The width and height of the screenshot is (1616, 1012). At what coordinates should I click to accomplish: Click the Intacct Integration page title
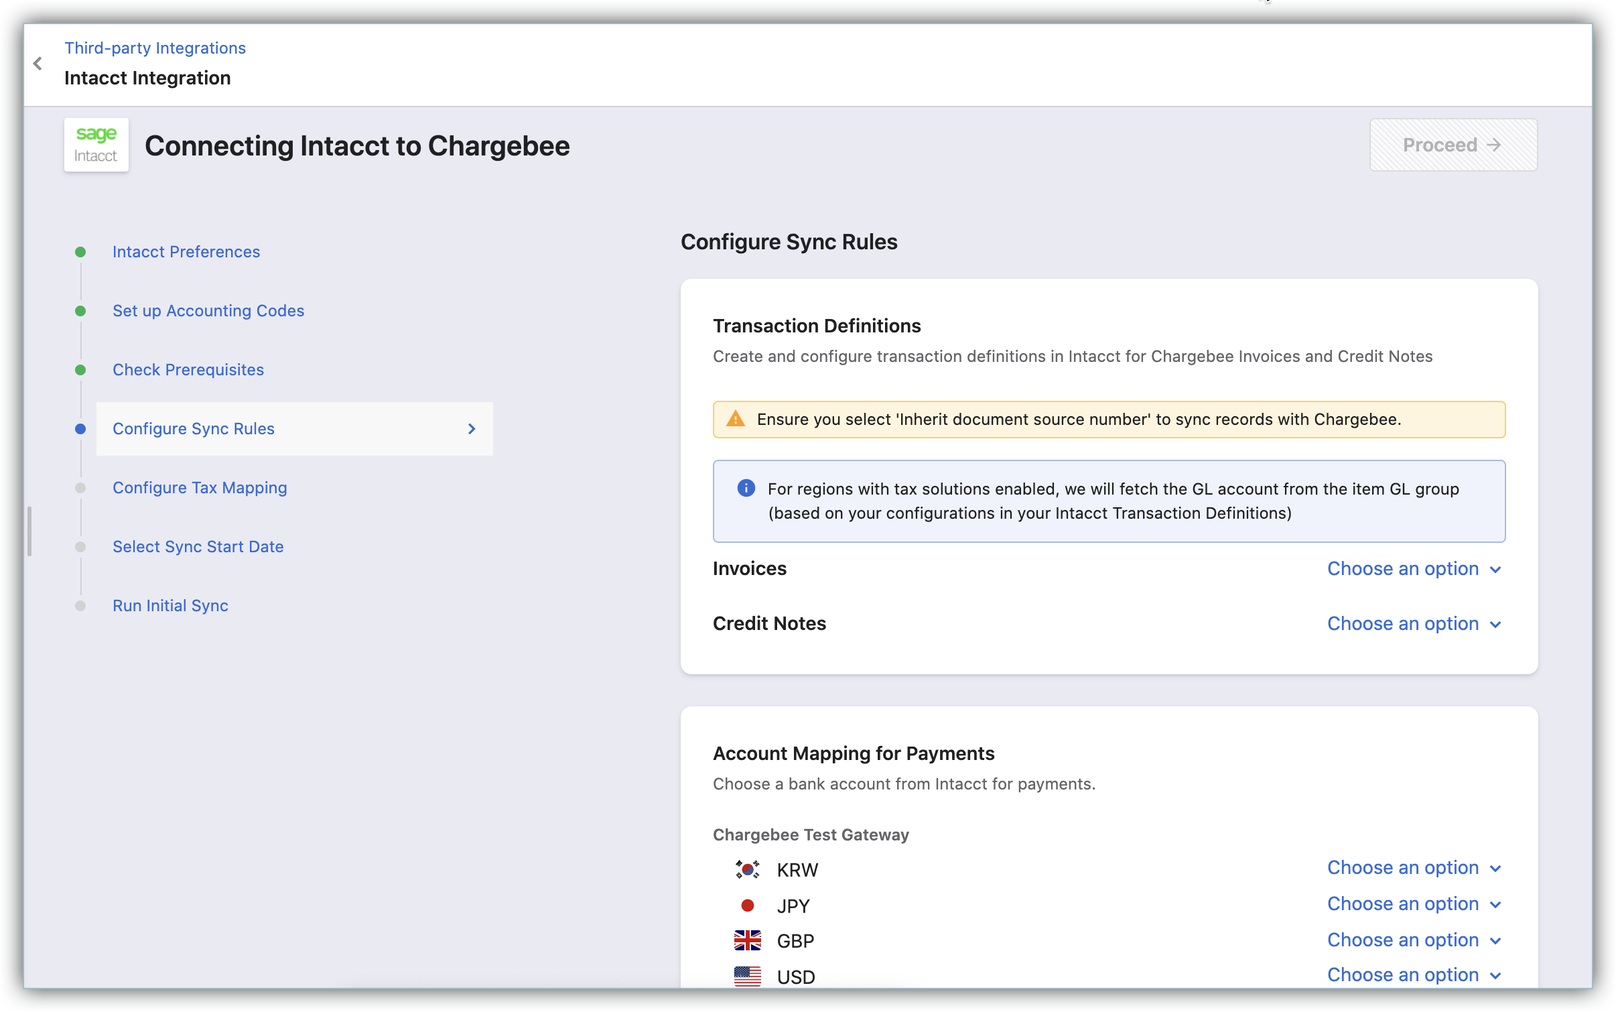point(147,78)
